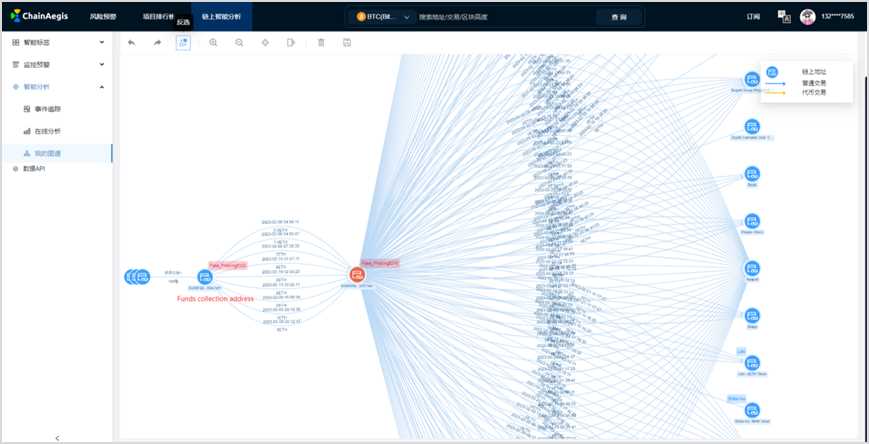Click the address search input field

500,17
